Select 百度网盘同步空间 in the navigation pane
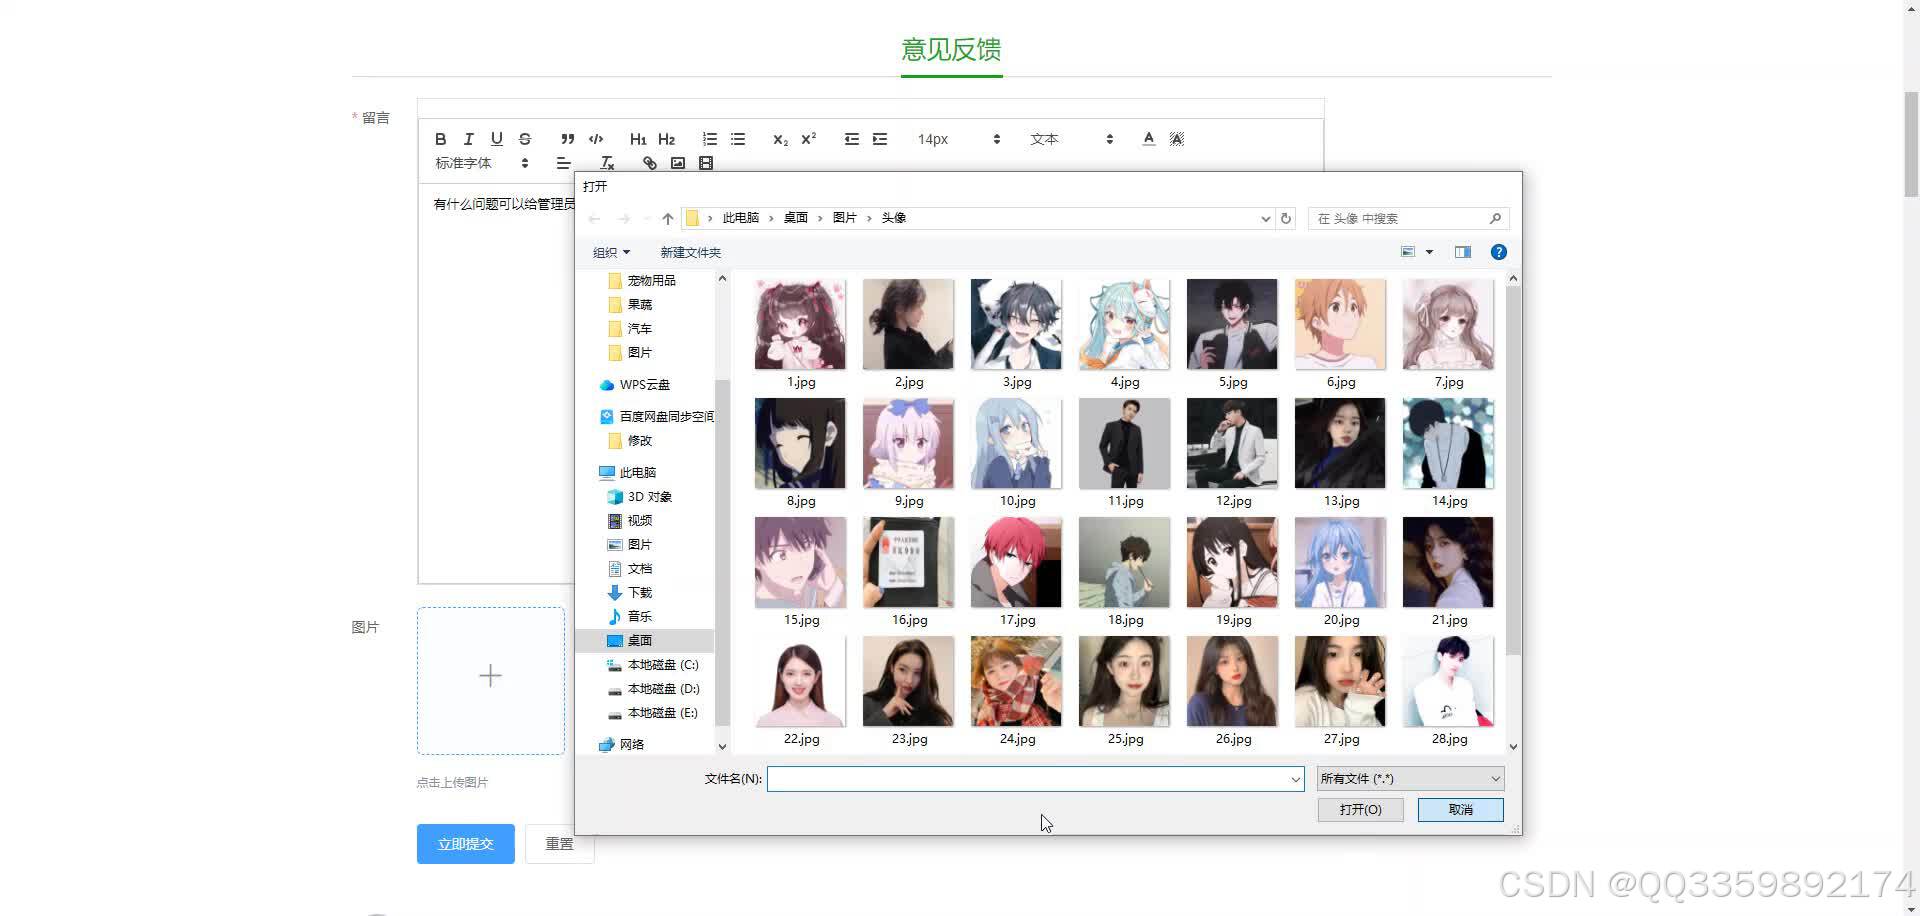Screen dimensions: 1920x916 (666, 417)
